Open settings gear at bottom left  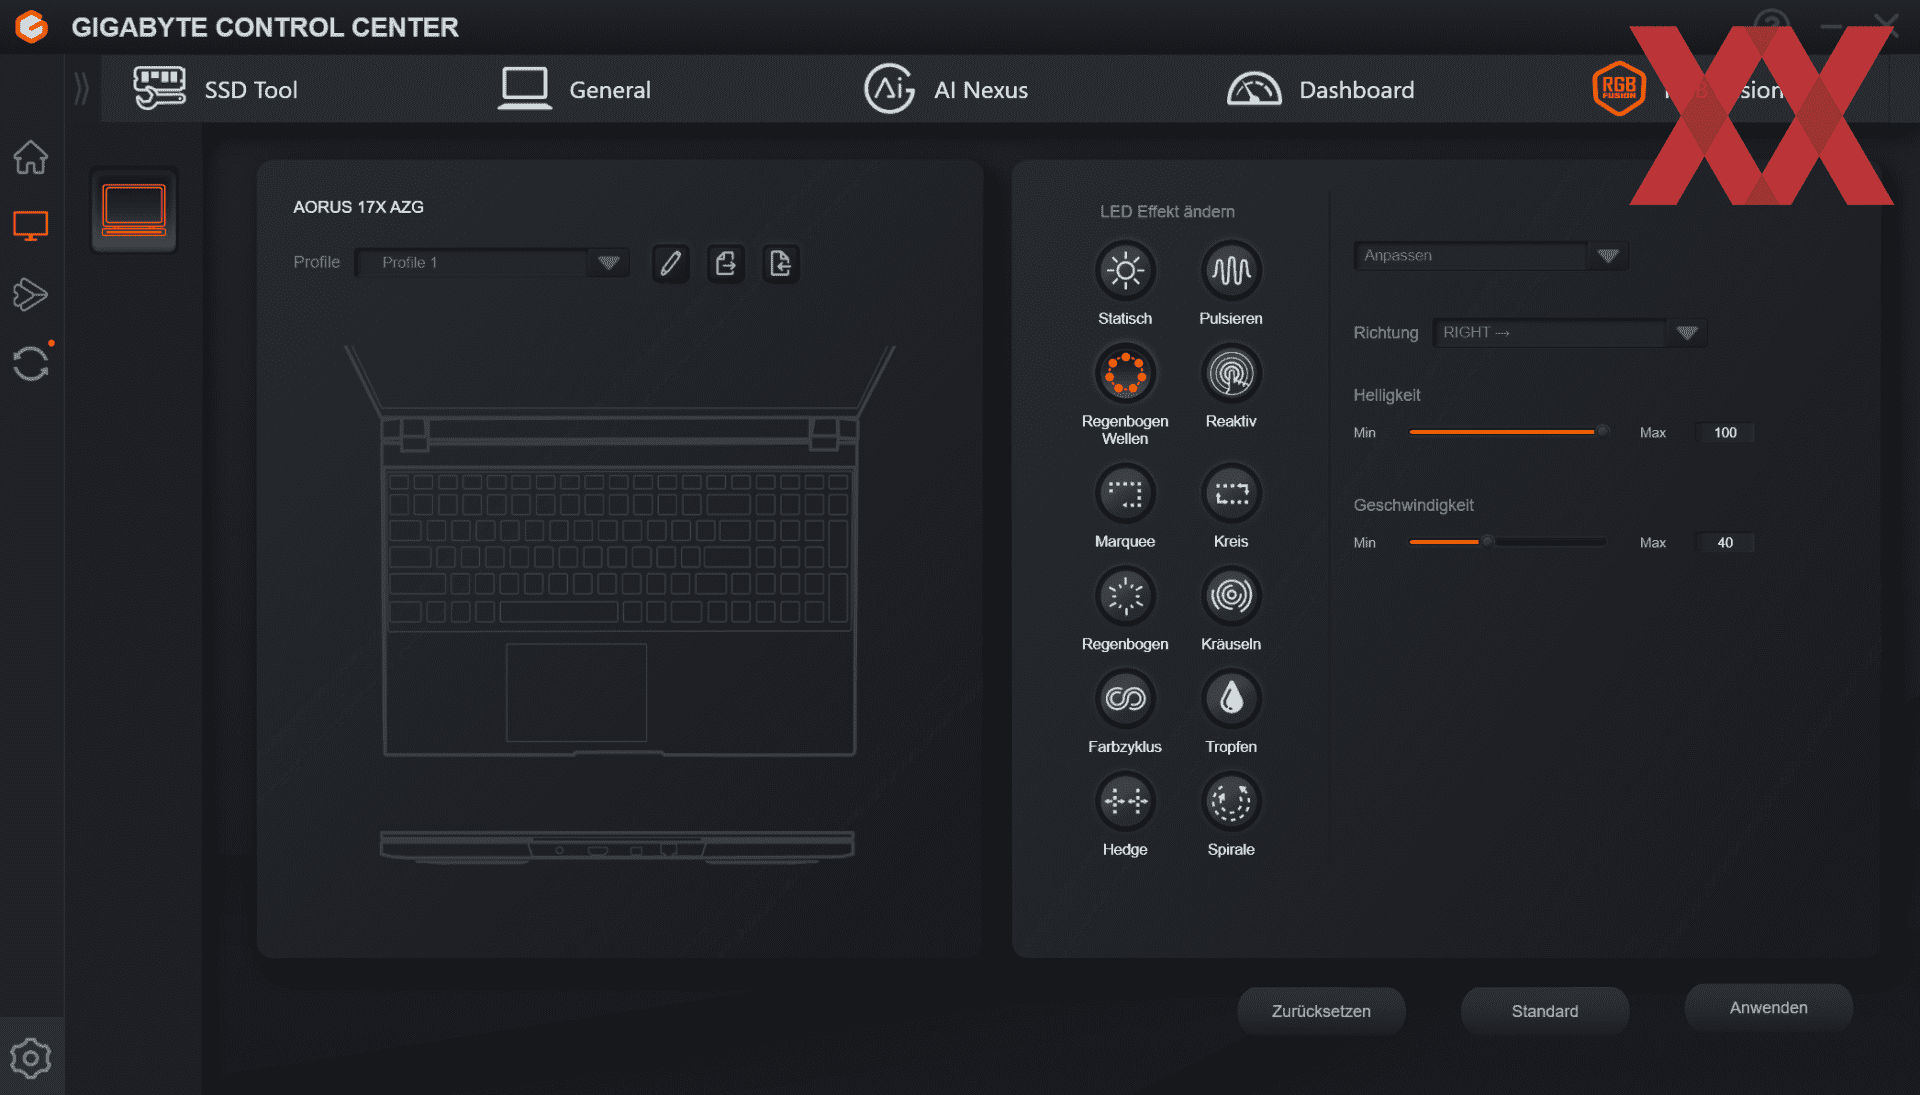[31, 1058]
